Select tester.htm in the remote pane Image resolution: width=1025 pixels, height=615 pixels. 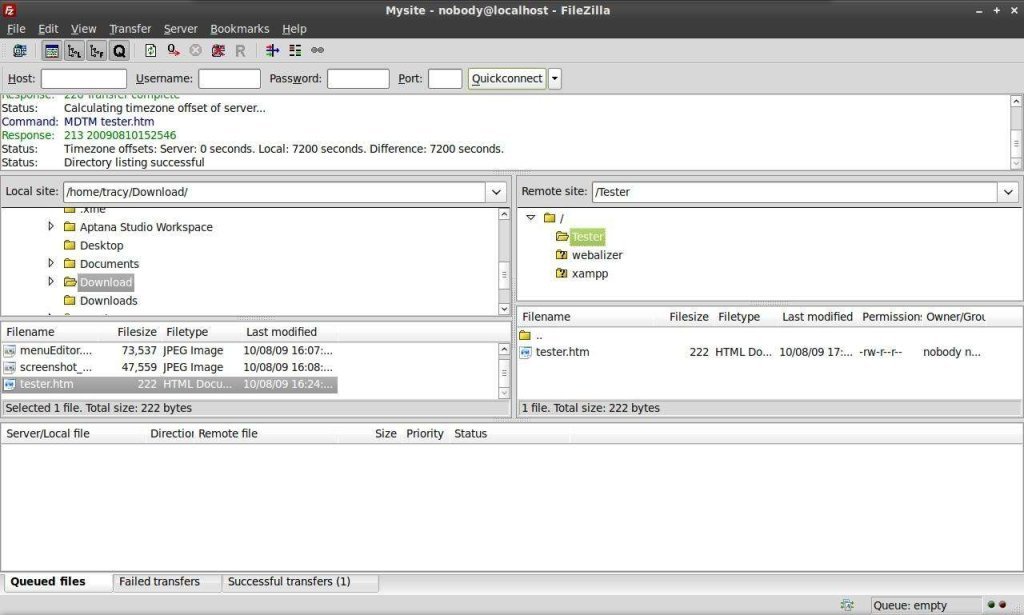(x=562, y=351)
